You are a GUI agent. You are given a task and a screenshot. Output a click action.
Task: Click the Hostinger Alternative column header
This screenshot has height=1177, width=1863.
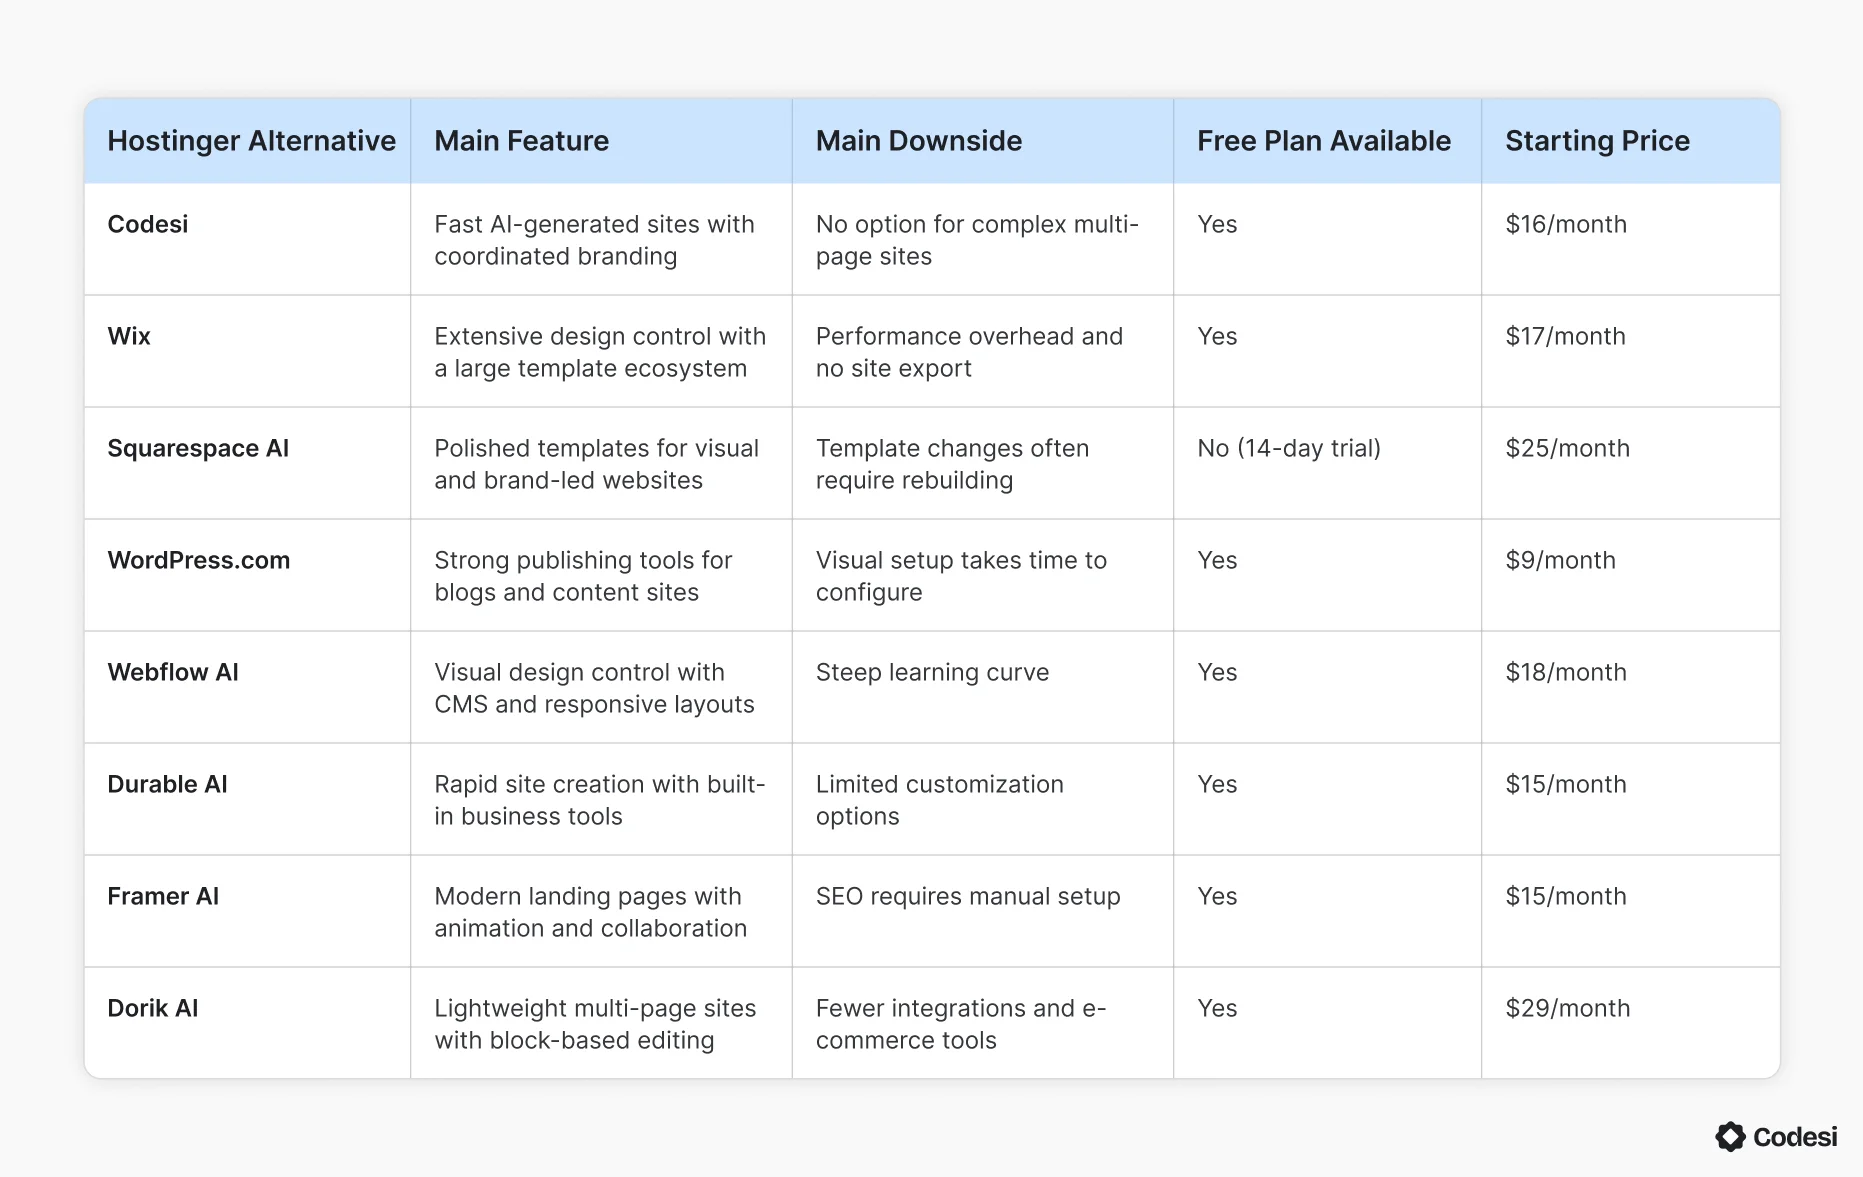(251, 141)
